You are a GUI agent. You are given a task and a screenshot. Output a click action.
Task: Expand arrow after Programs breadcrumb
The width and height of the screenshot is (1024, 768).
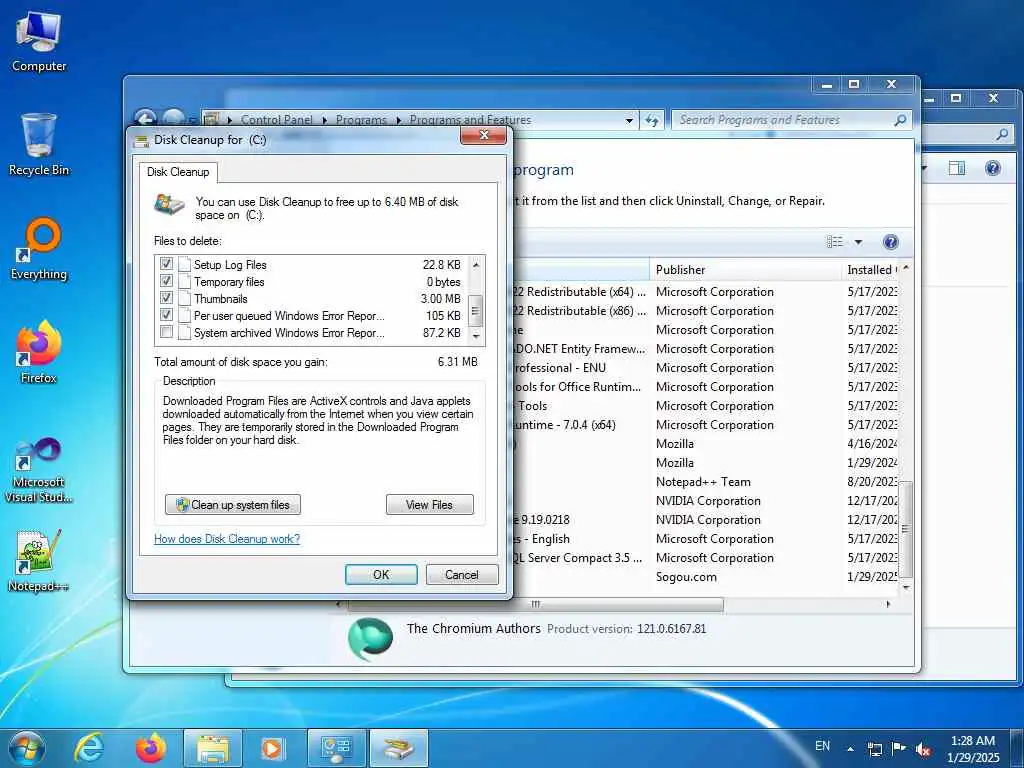coord(398,120)
